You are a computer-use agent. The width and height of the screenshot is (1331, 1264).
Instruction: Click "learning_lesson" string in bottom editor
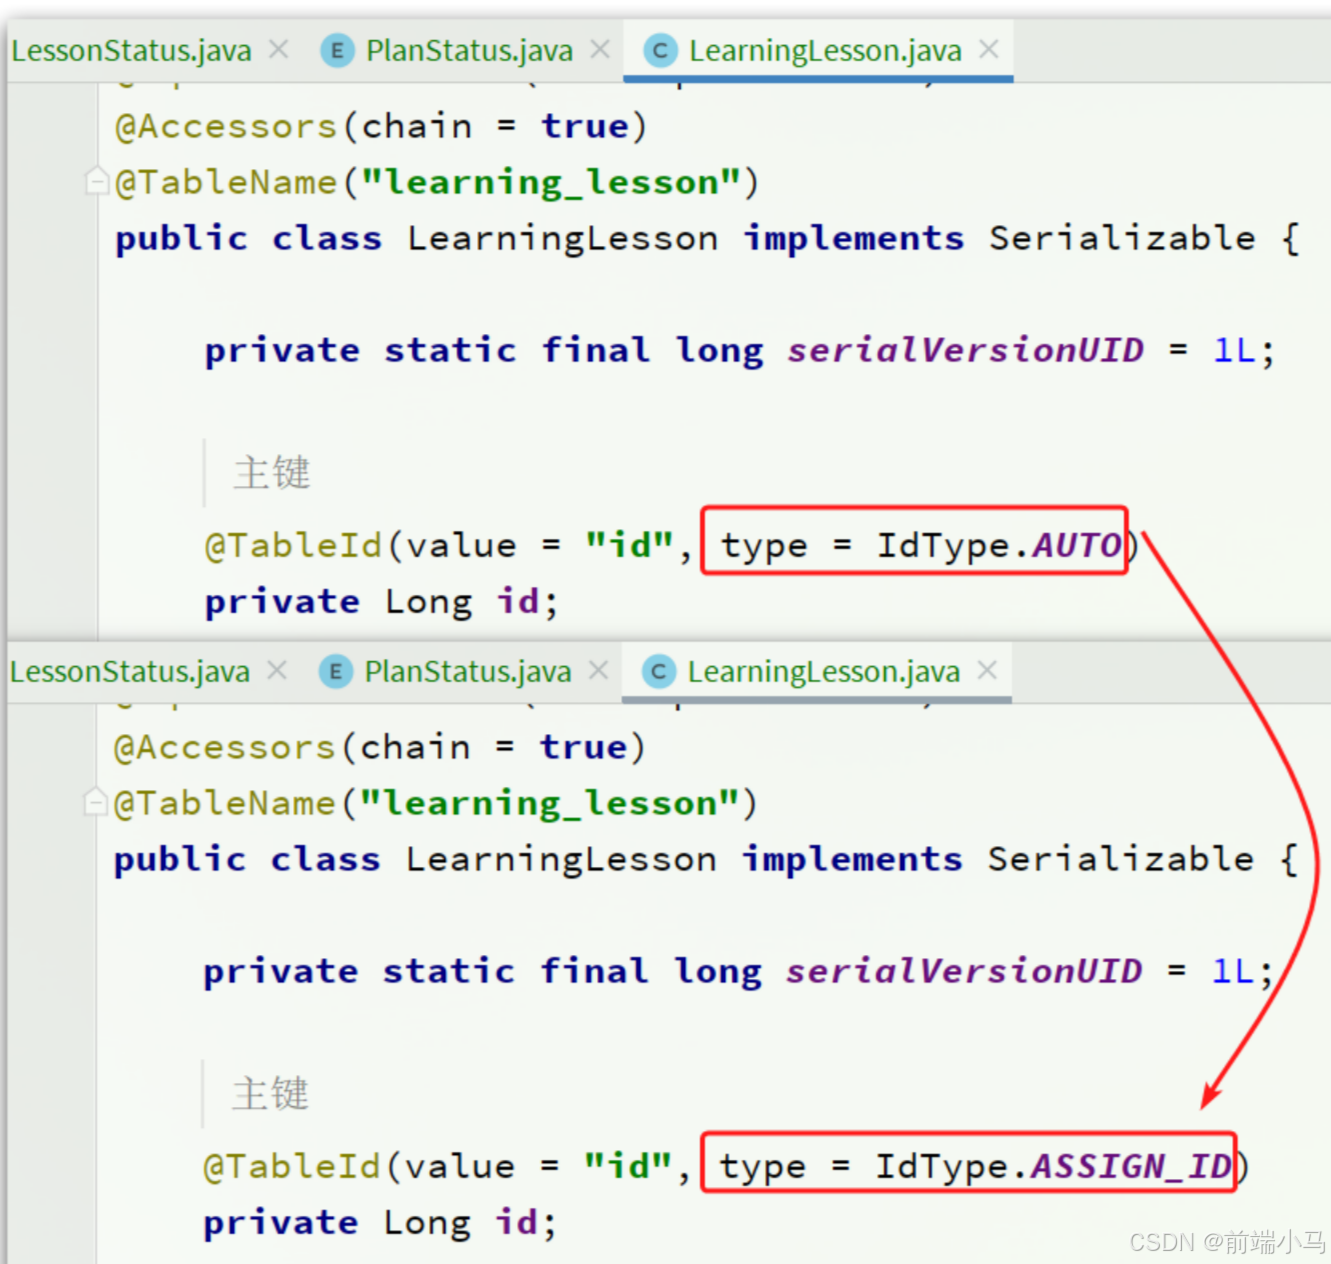[549, 803]
